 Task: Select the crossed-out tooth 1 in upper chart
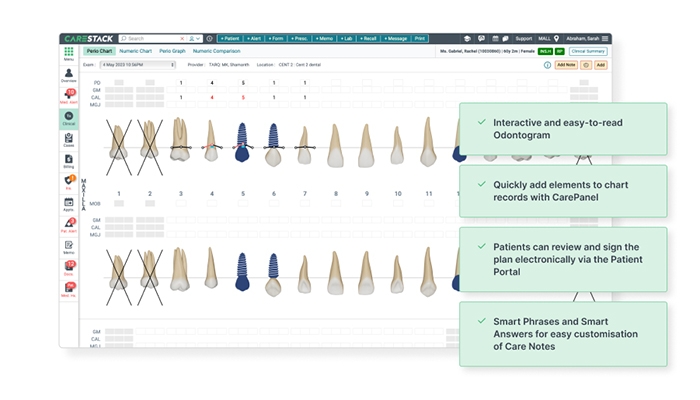(x=119, y=147)
